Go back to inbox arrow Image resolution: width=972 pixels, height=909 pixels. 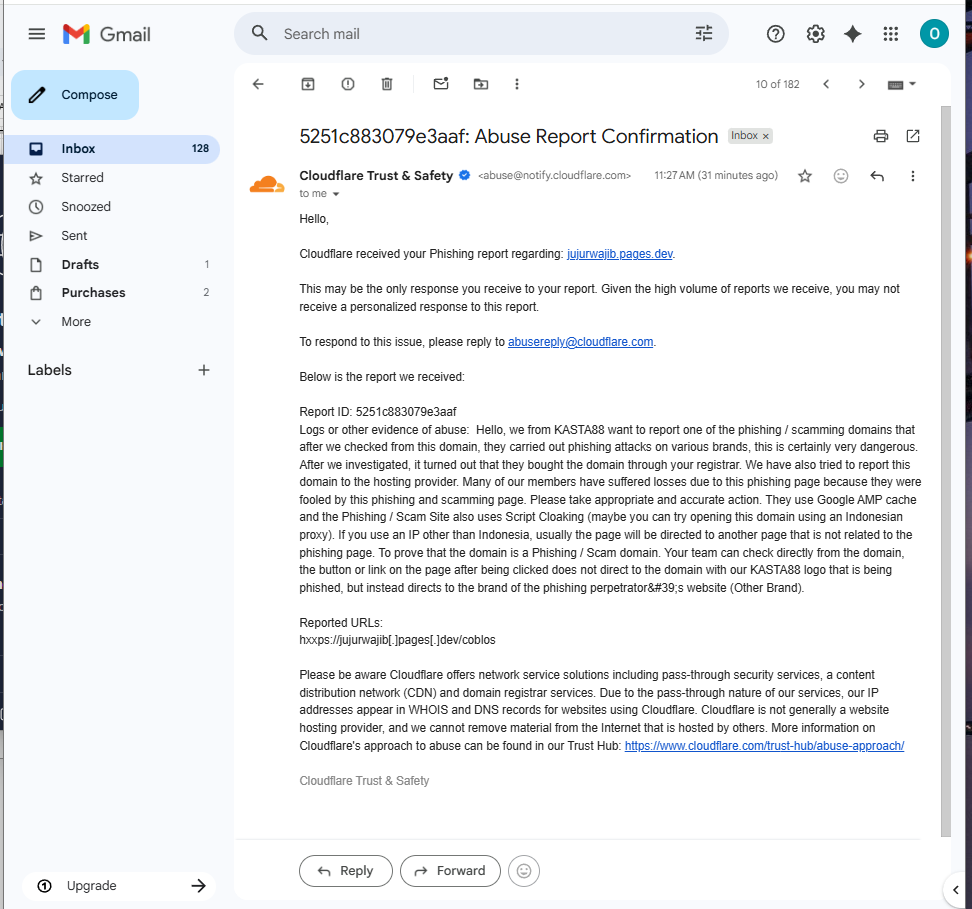click(x=258, y=84)
